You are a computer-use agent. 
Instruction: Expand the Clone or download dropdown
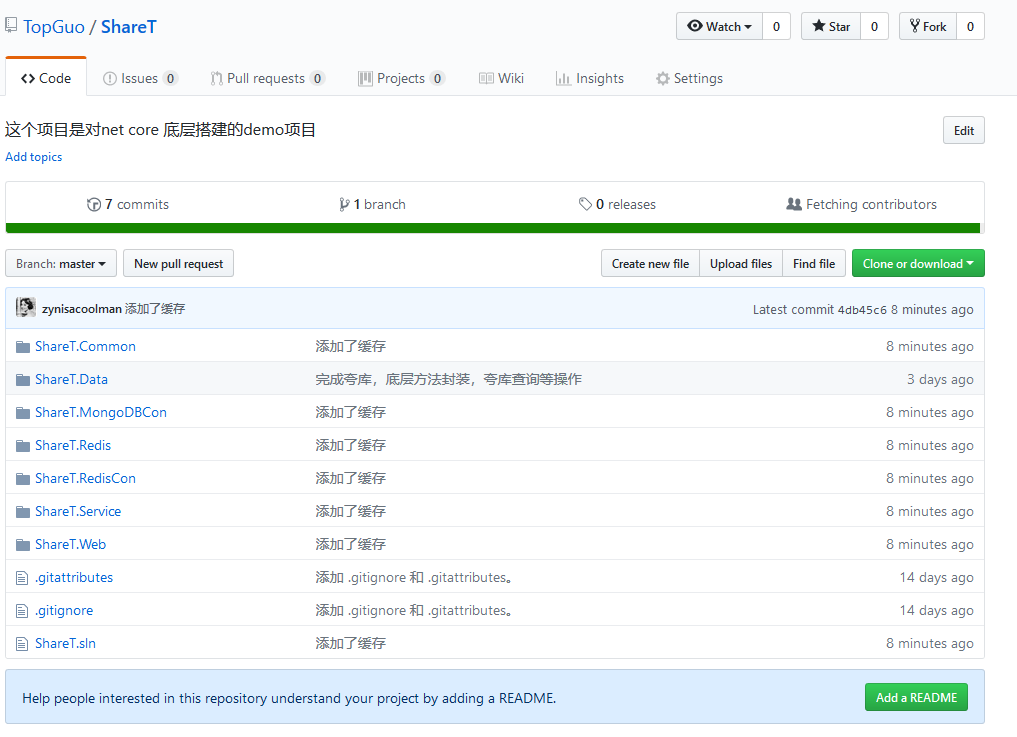(918, 263)
